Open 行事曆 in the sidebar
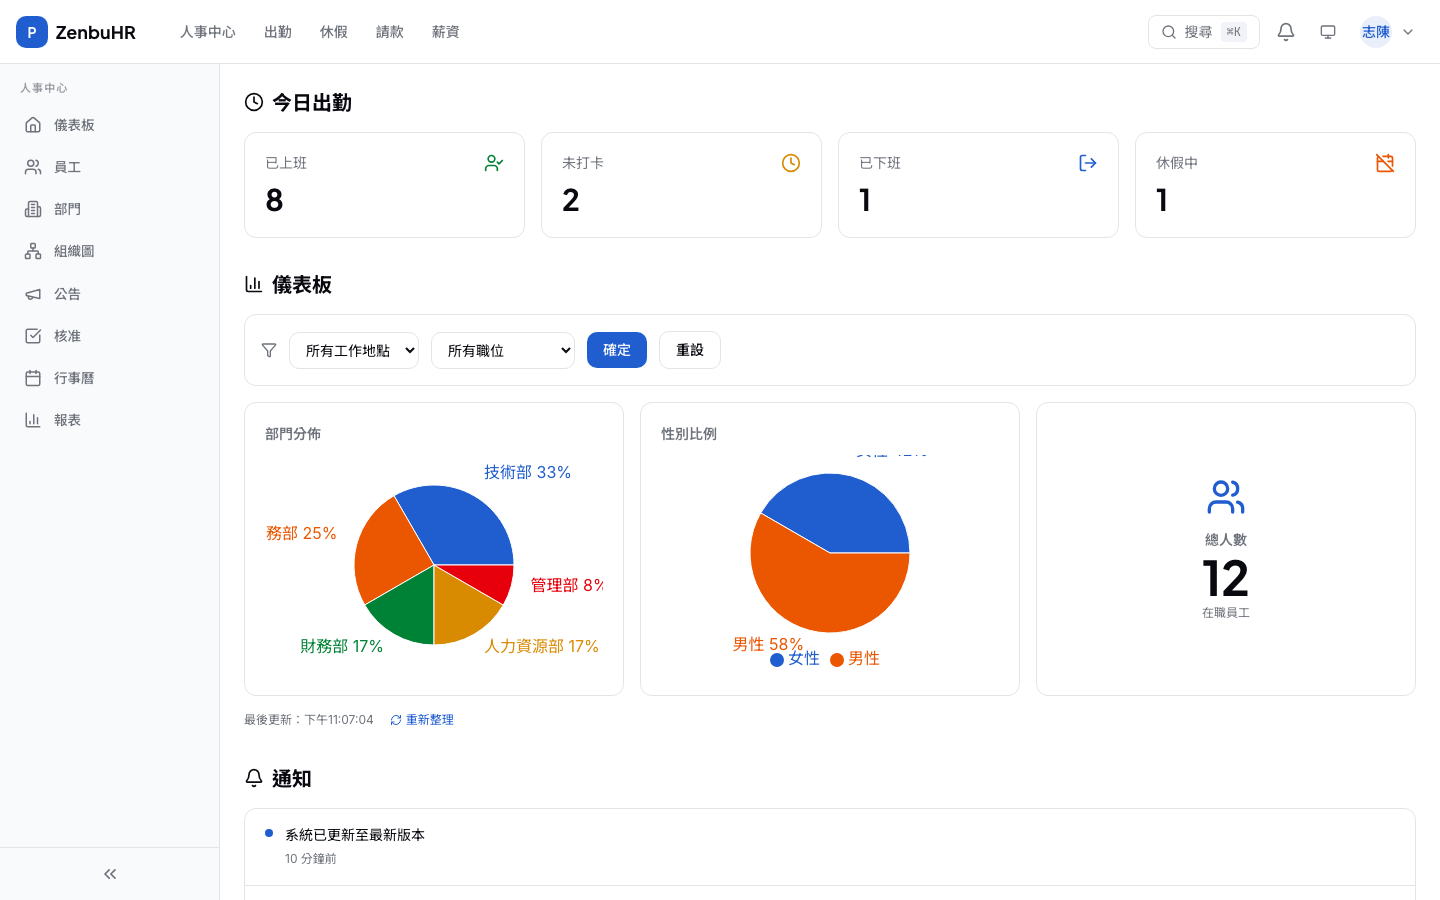1440x900 pixels. click(x=110, y=378)
